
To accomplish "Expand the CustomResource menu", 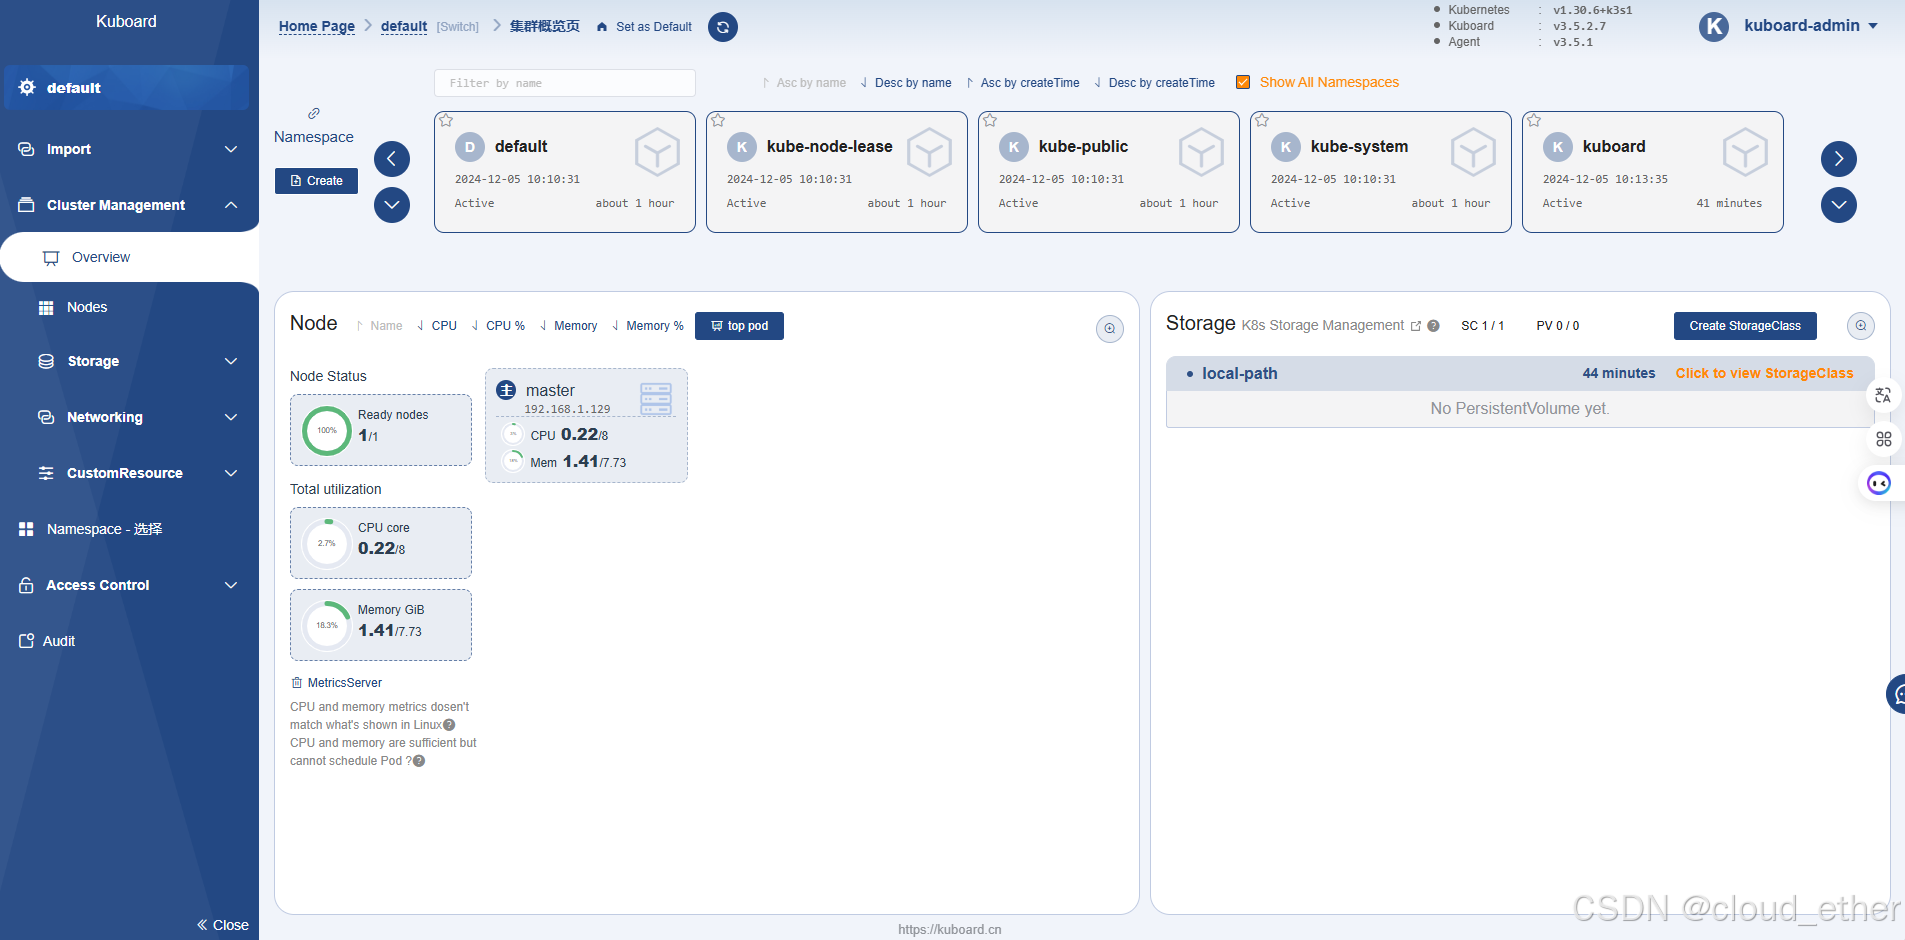I will (x=129, y=473).
